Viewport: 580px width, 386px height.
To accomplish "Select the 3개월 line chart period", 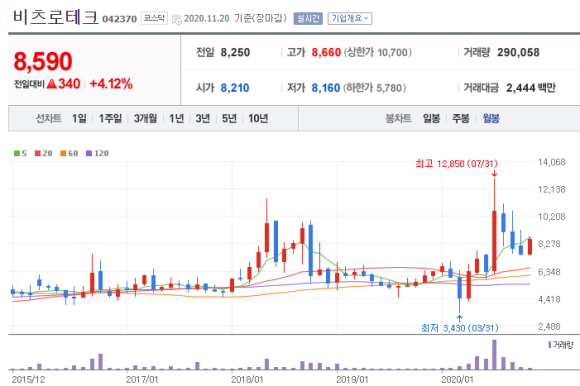I will tap(145, 119).
